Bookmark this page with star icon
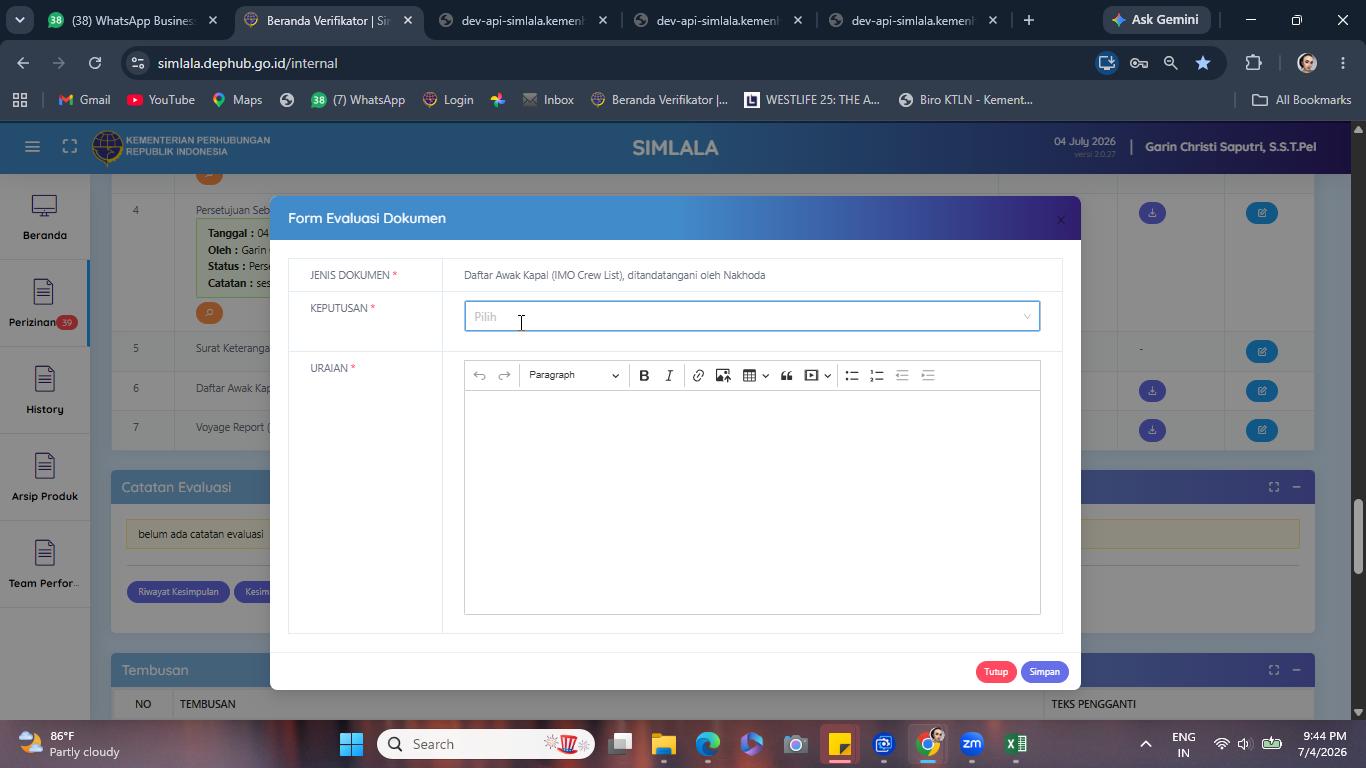 click(x=1203, y=63)
